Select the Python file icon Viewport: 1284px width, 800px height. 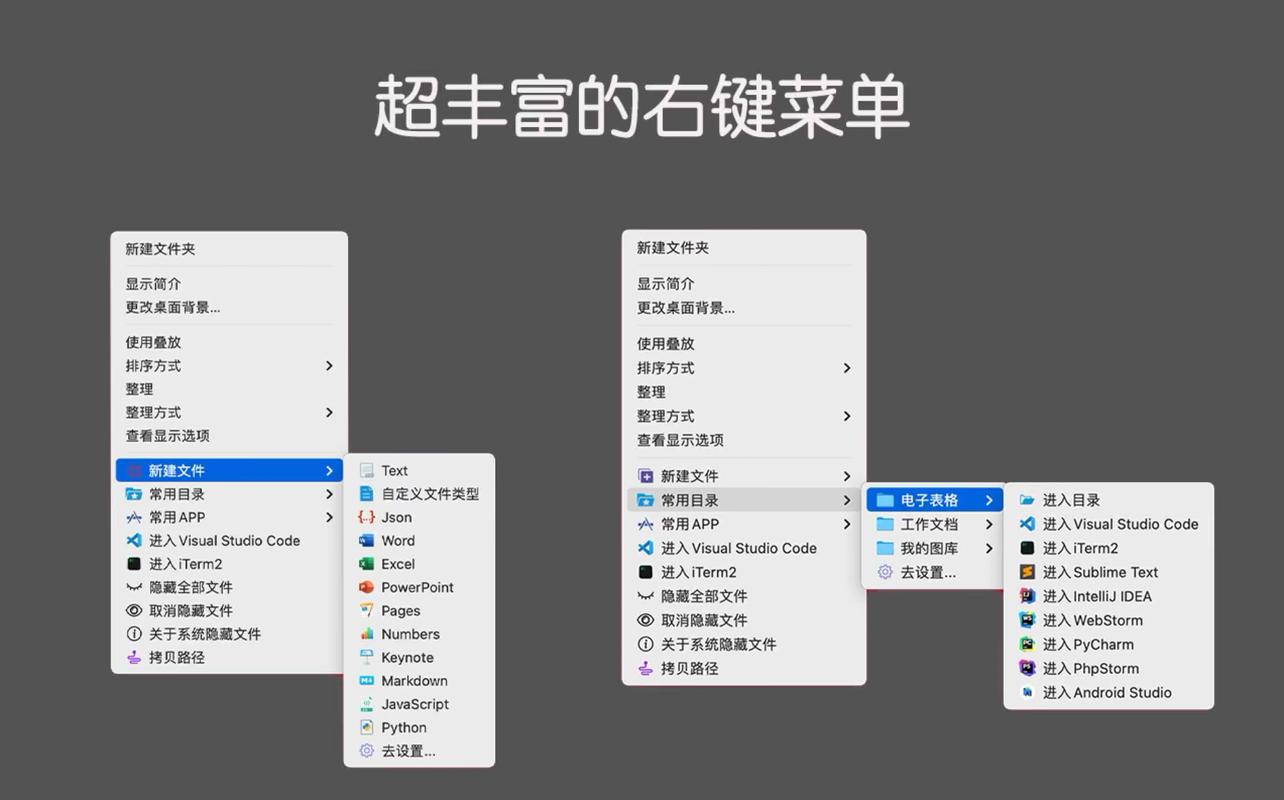(x=367, y=727)
